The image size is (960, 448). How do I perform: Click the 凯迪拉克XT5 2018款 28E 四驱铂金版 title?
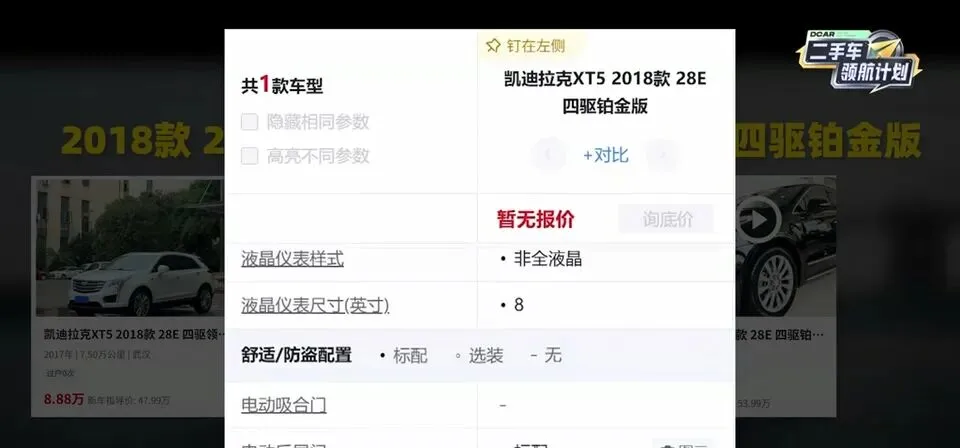(605, 92)
